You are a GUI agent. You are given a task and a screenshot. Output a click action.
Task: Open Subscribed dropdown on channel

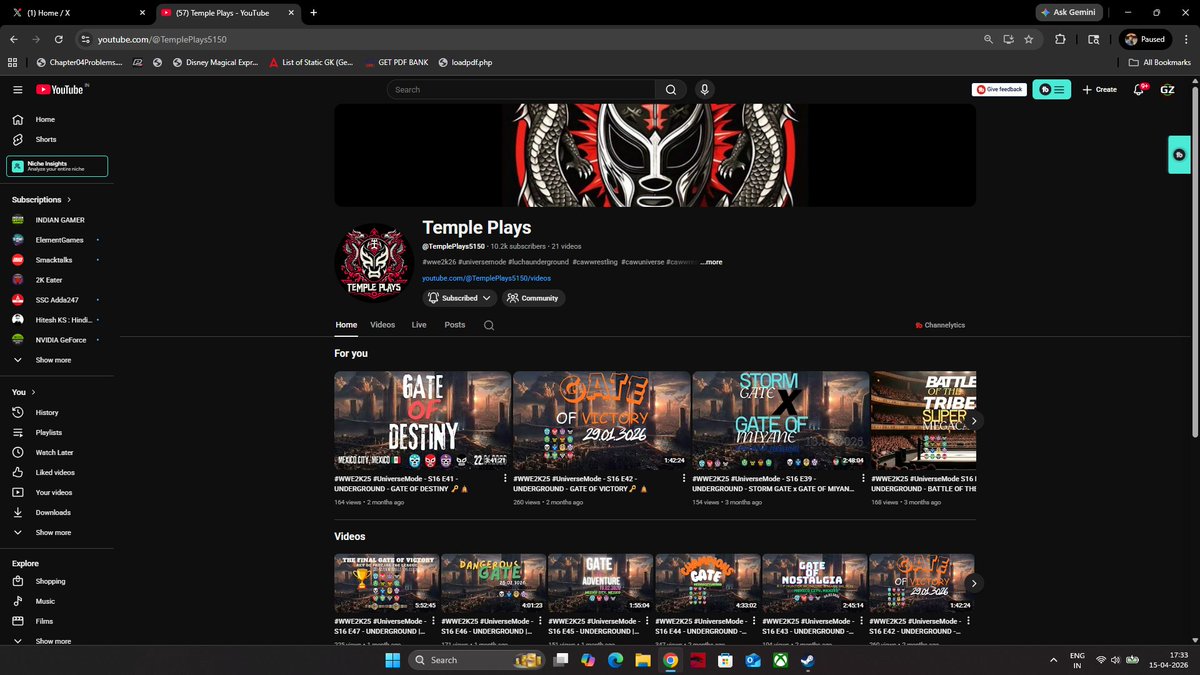tap(460, 298)
